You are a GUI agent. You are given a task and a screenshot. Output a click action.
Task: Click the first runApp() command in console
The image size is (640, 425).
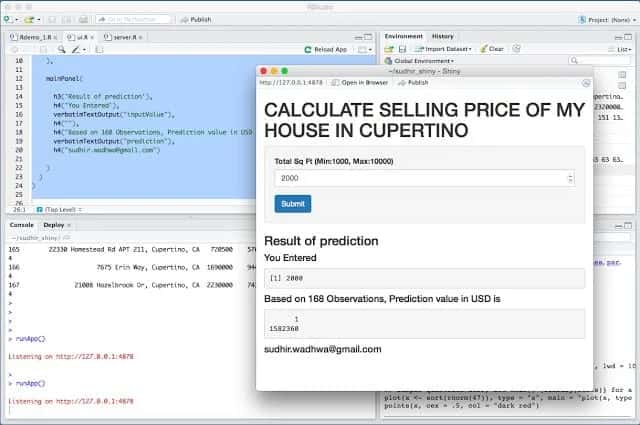click(x=31, y=339)
